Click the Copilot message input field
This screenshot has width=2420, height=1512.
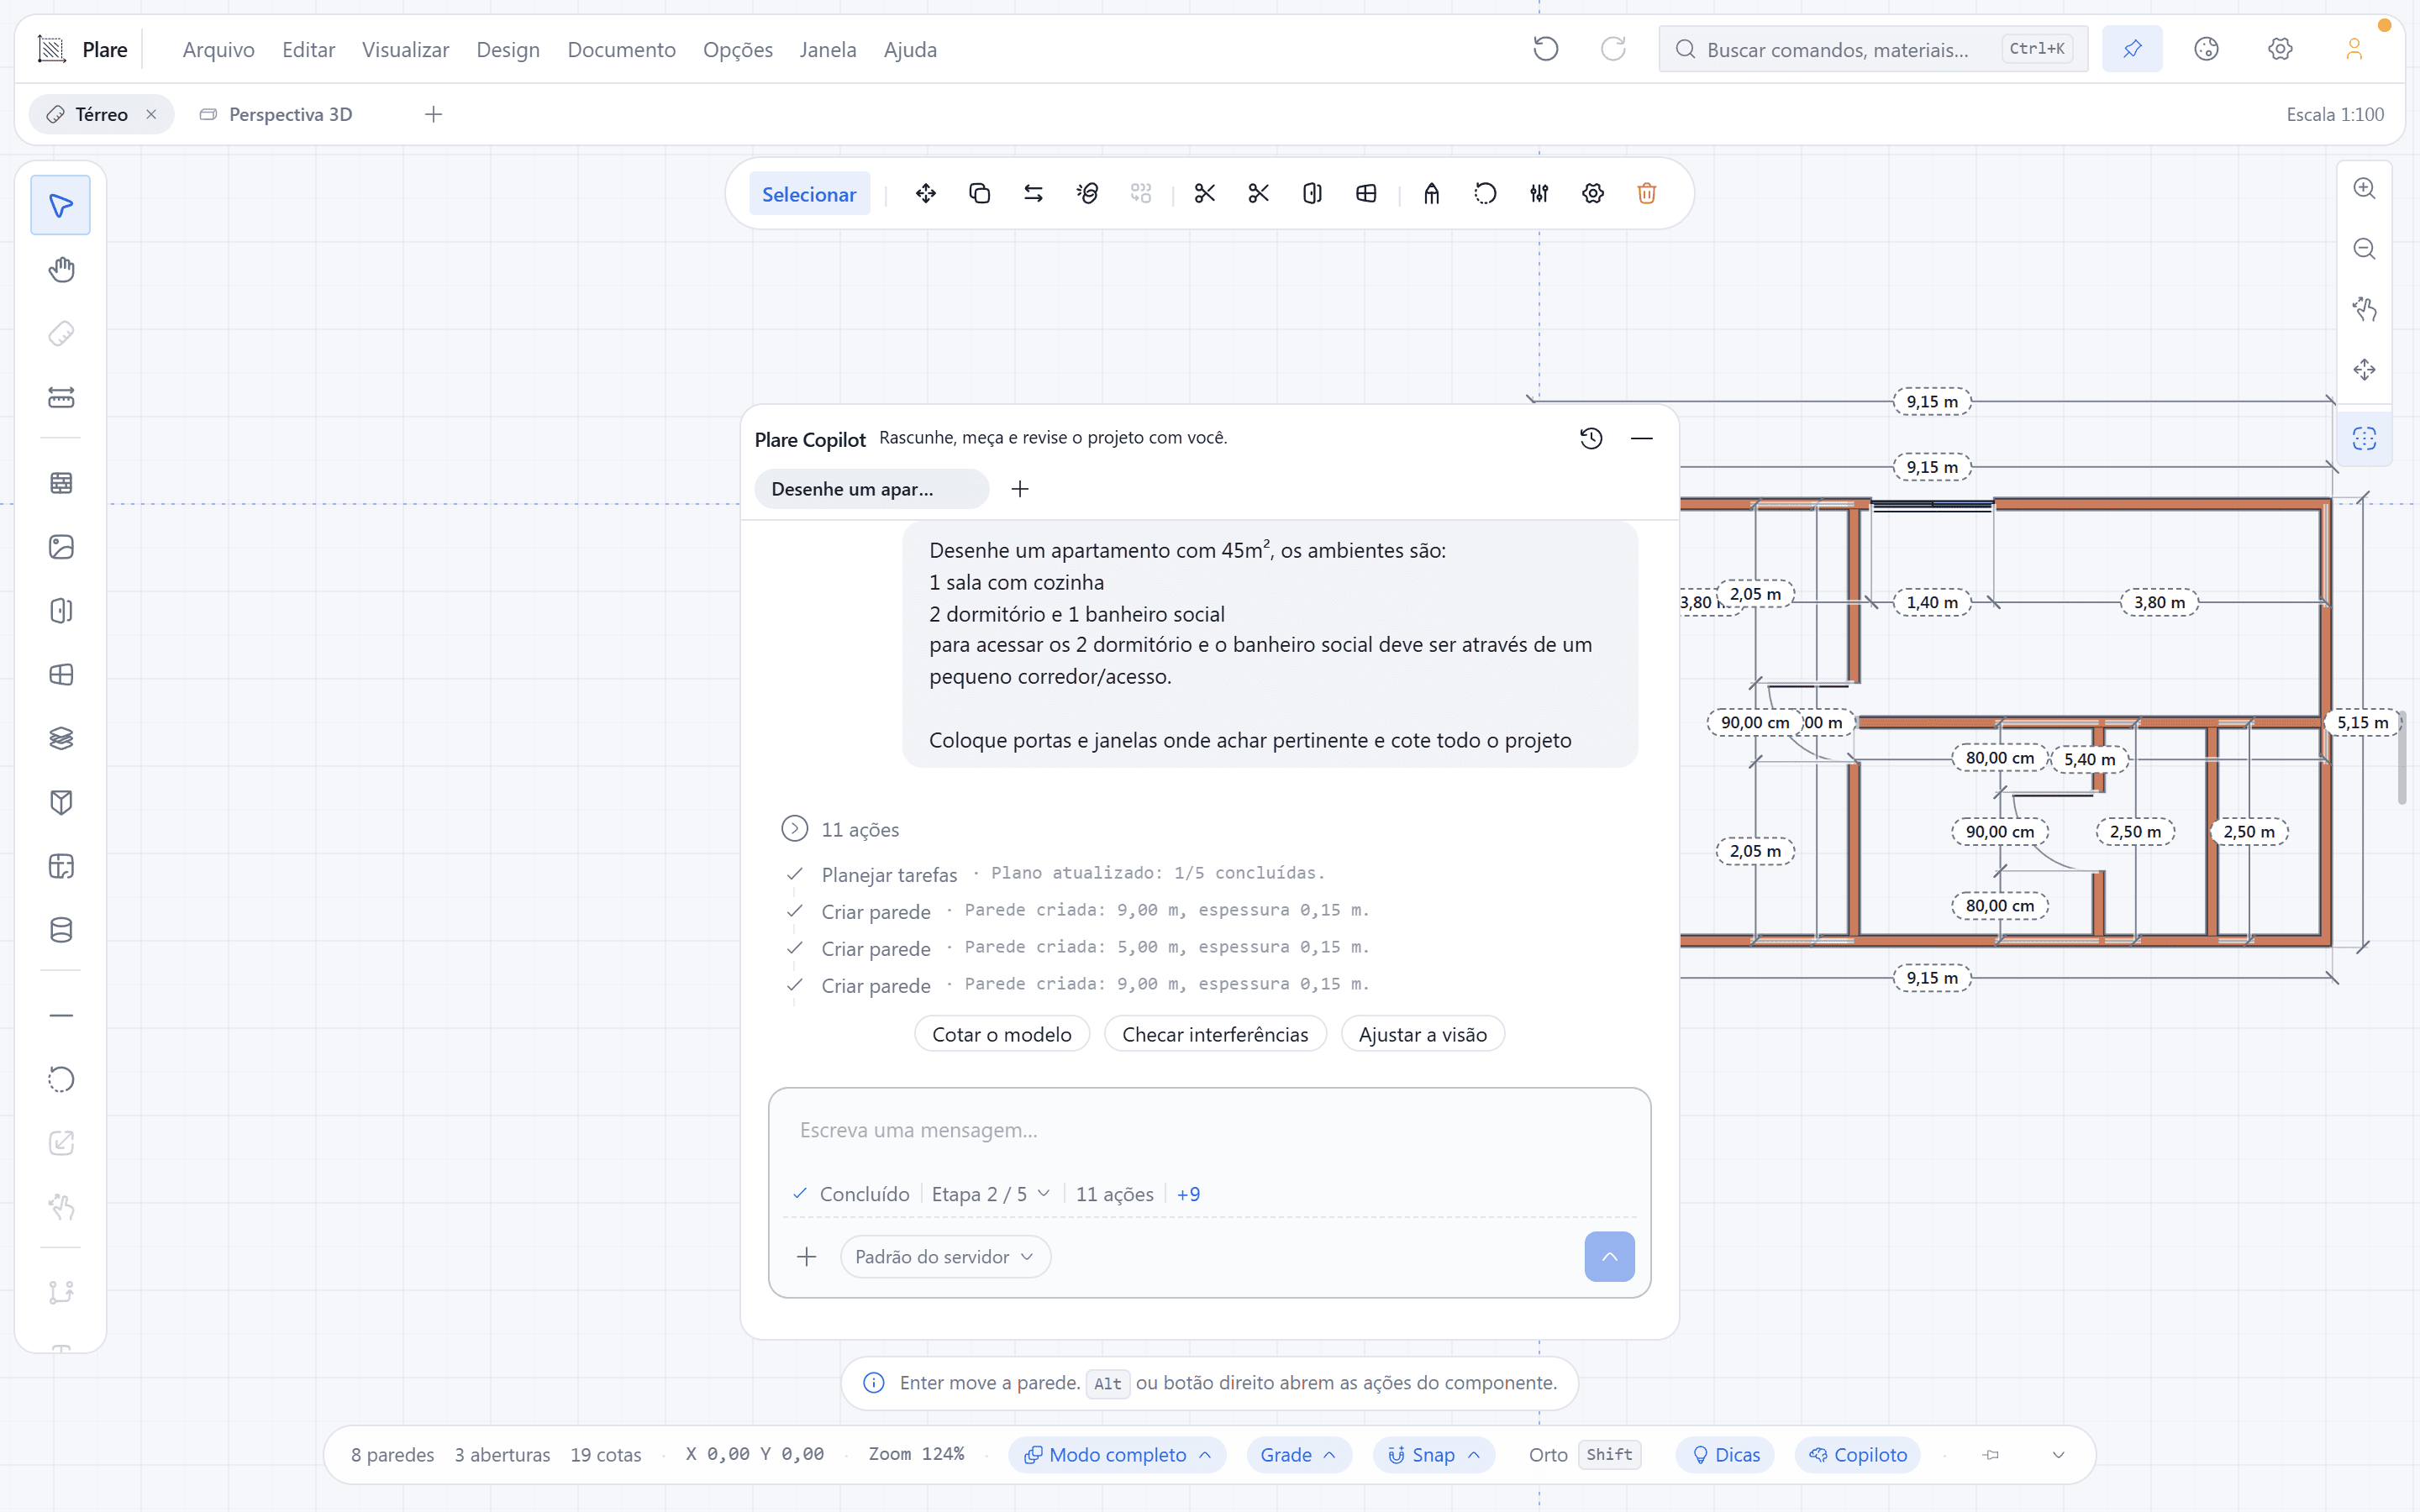(x=1209, y=1130)
